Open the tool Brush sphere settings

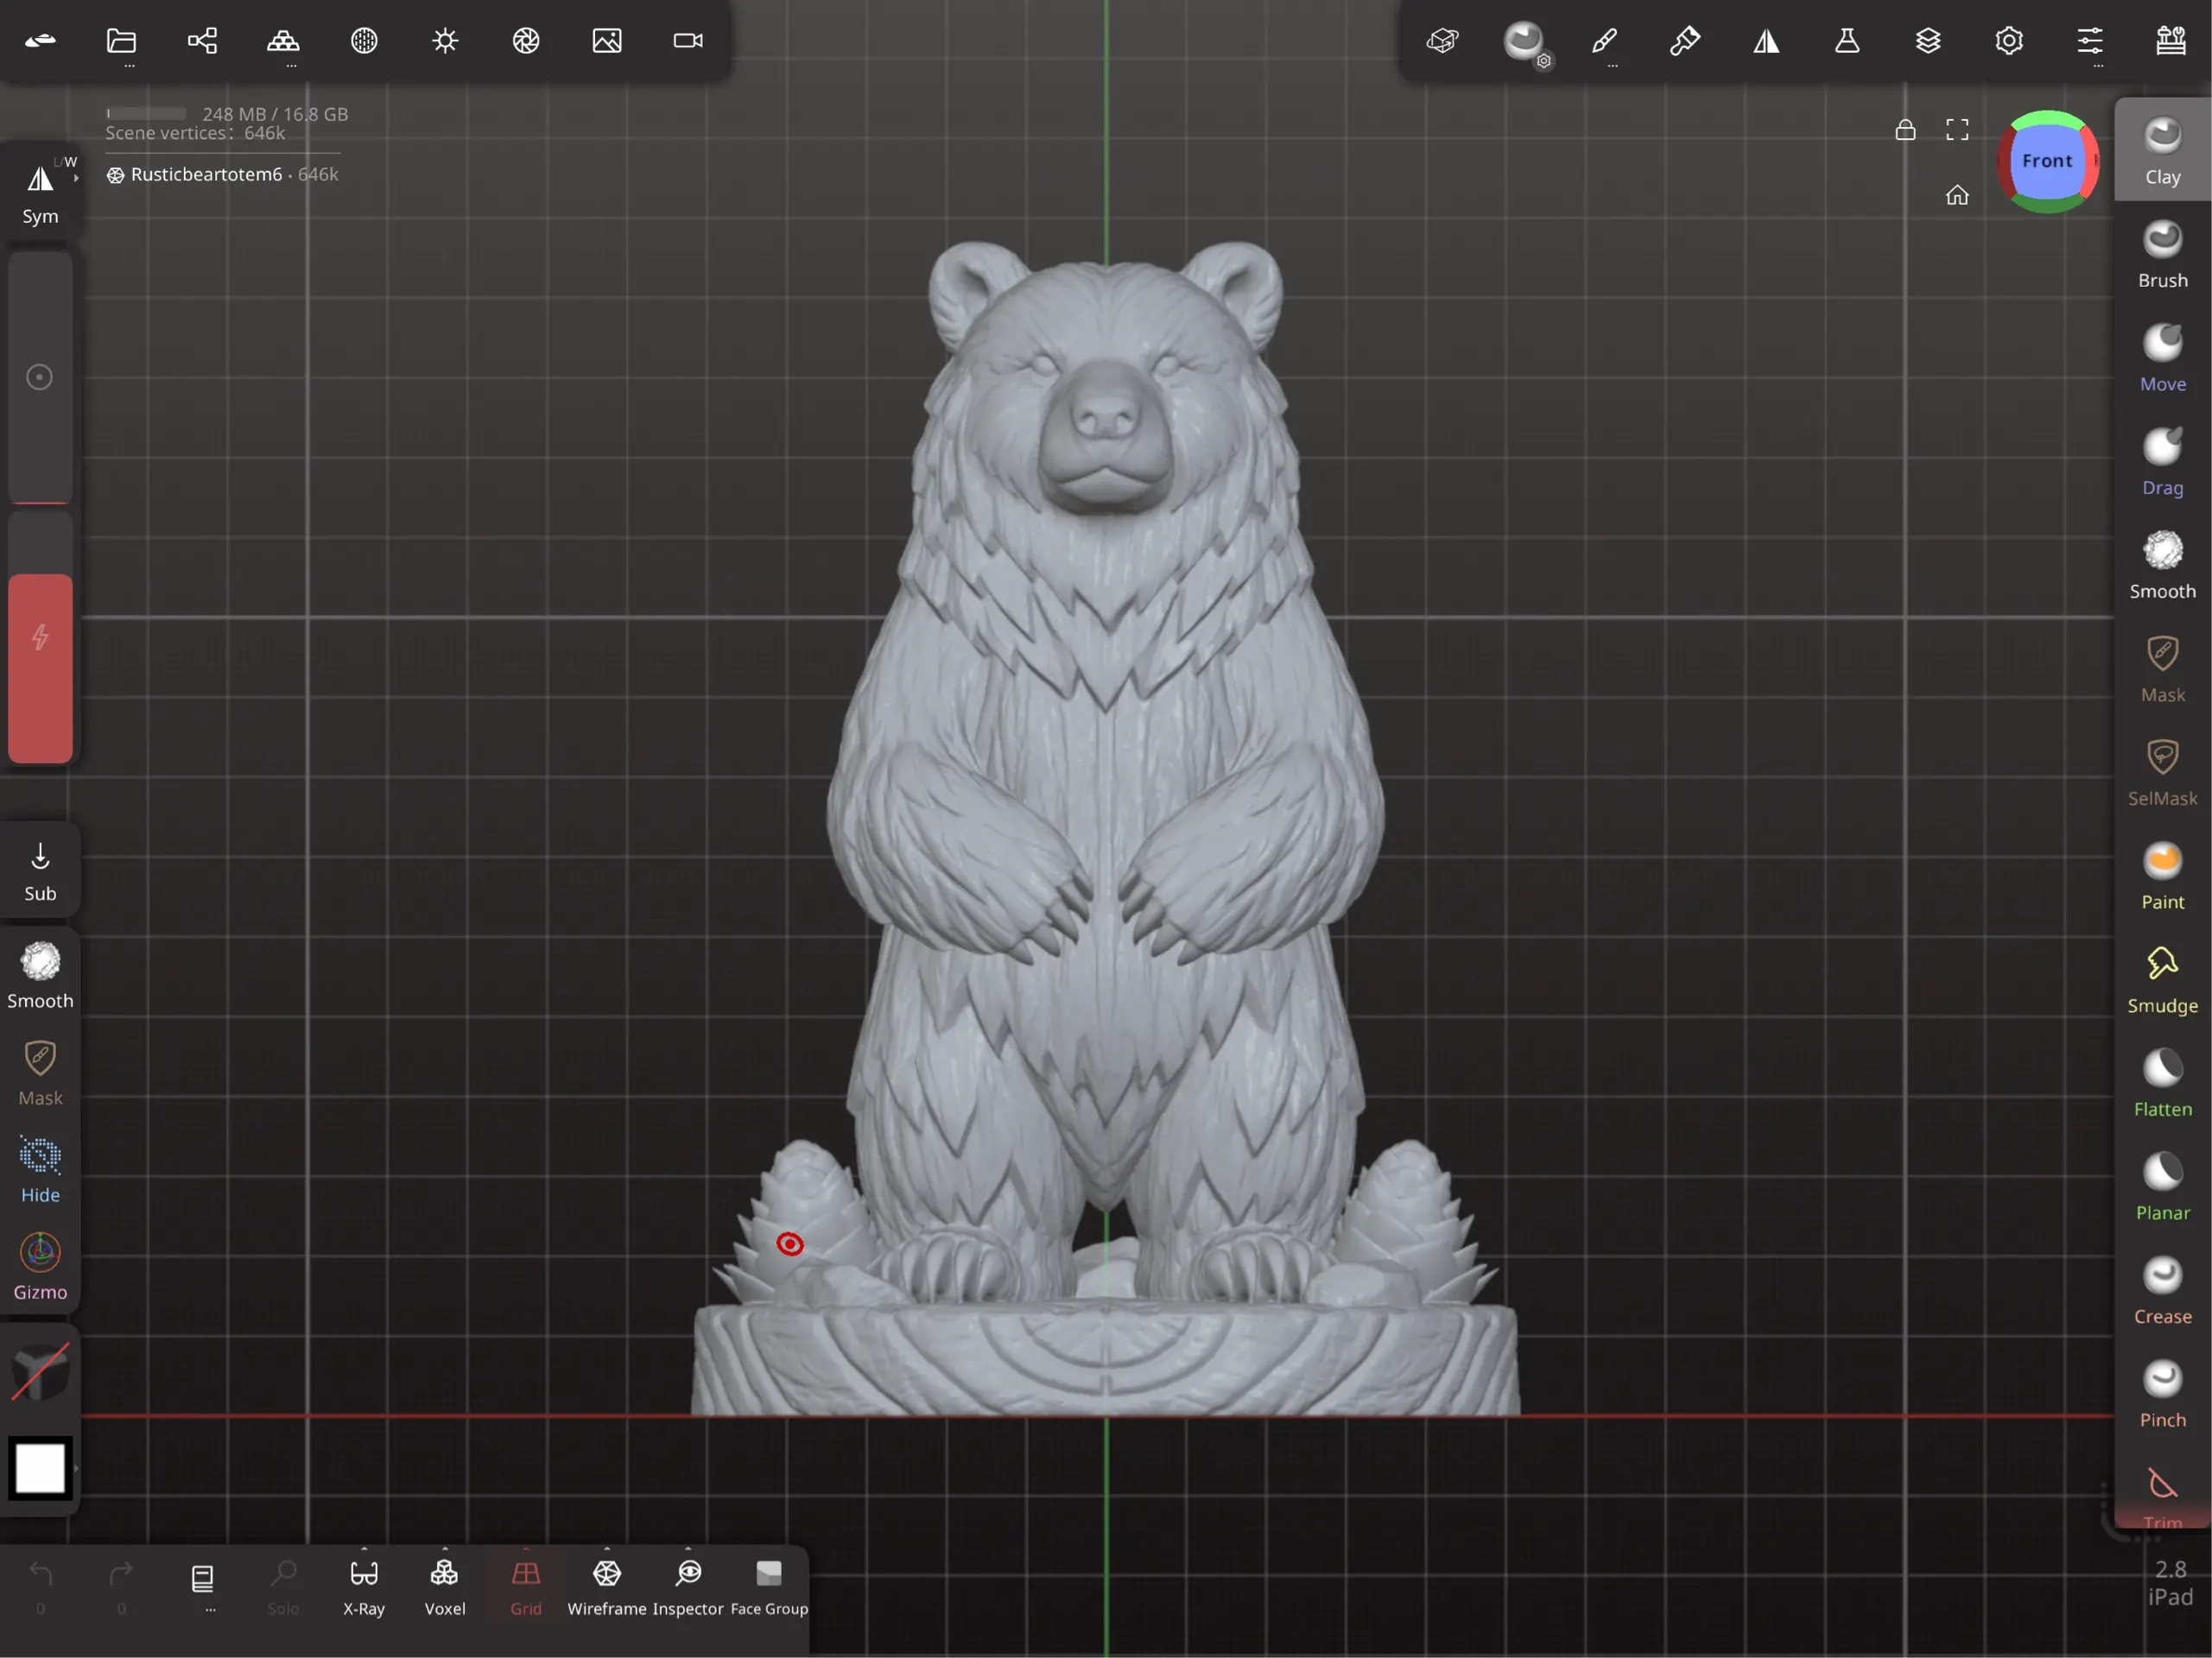[1524, 41]
